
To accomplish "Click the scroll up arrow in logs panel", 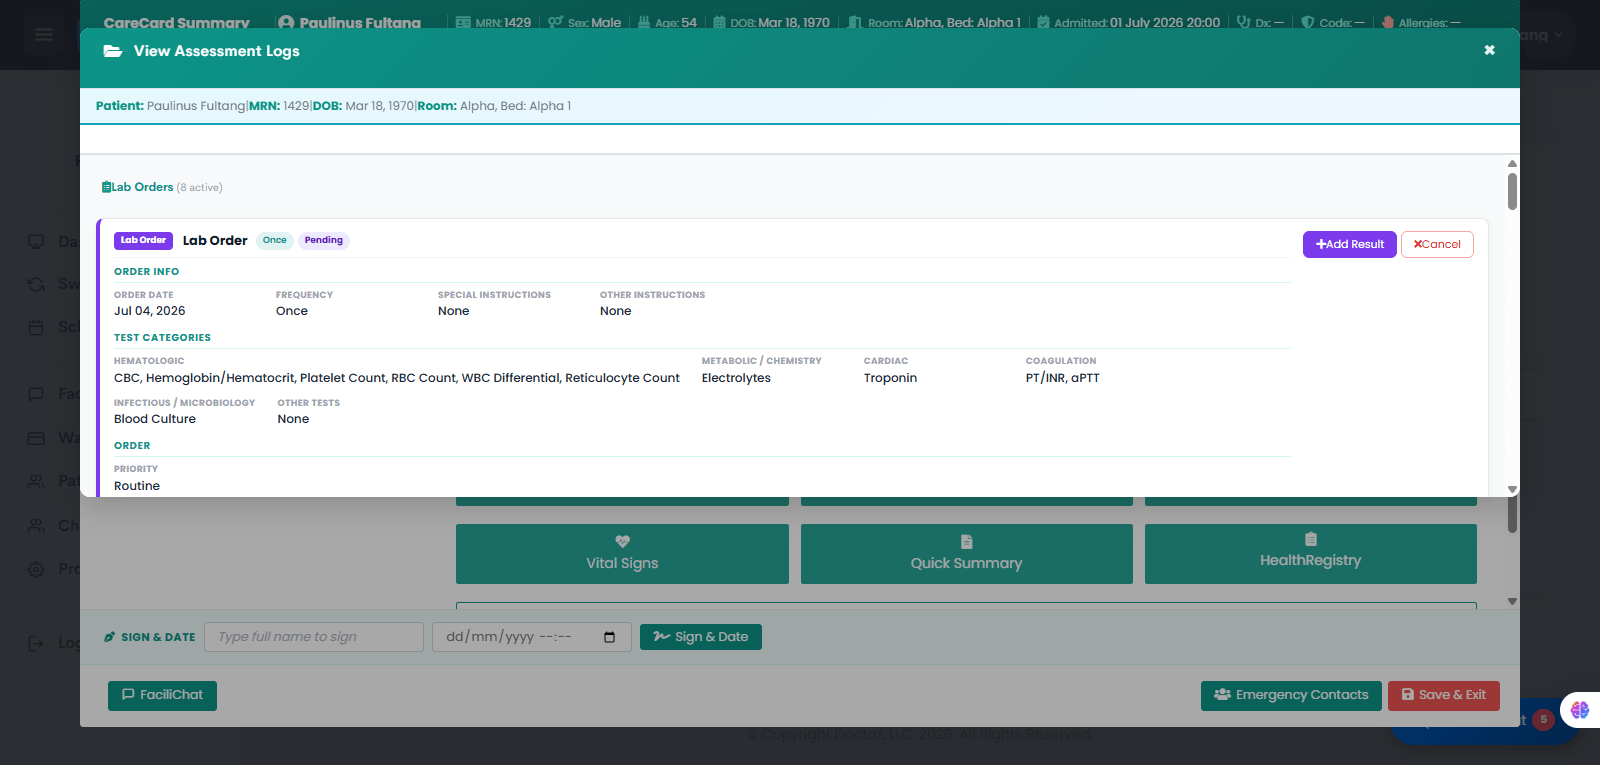I will [x=1512, y=163].
